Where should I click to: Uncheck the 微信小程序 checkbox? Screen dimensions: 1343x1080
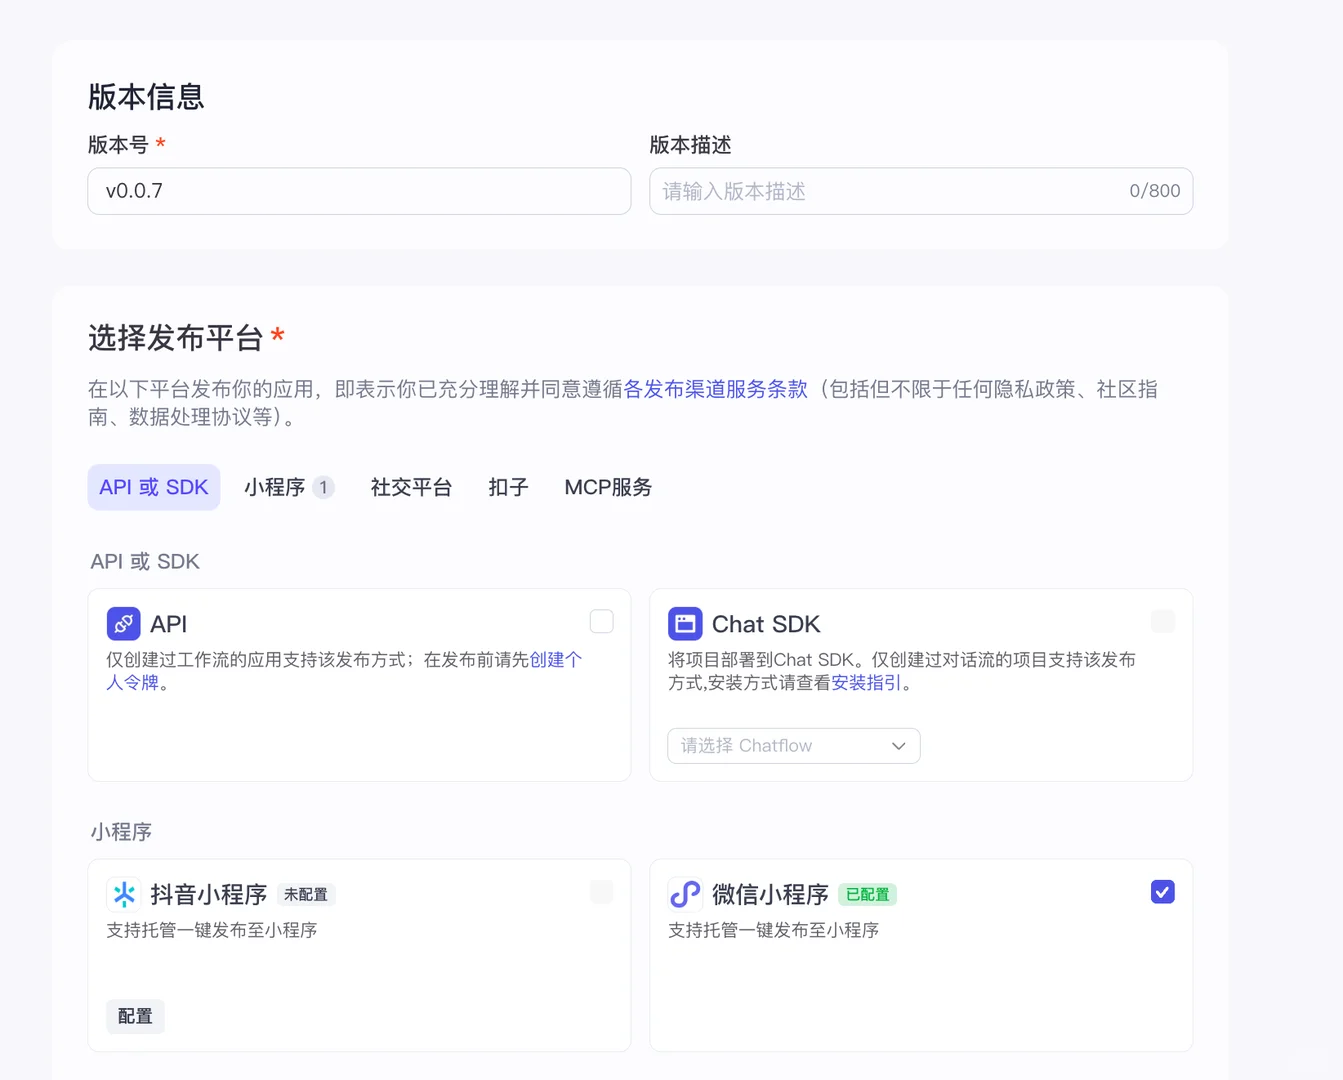pyautogui.click(x=1162, y=892)
